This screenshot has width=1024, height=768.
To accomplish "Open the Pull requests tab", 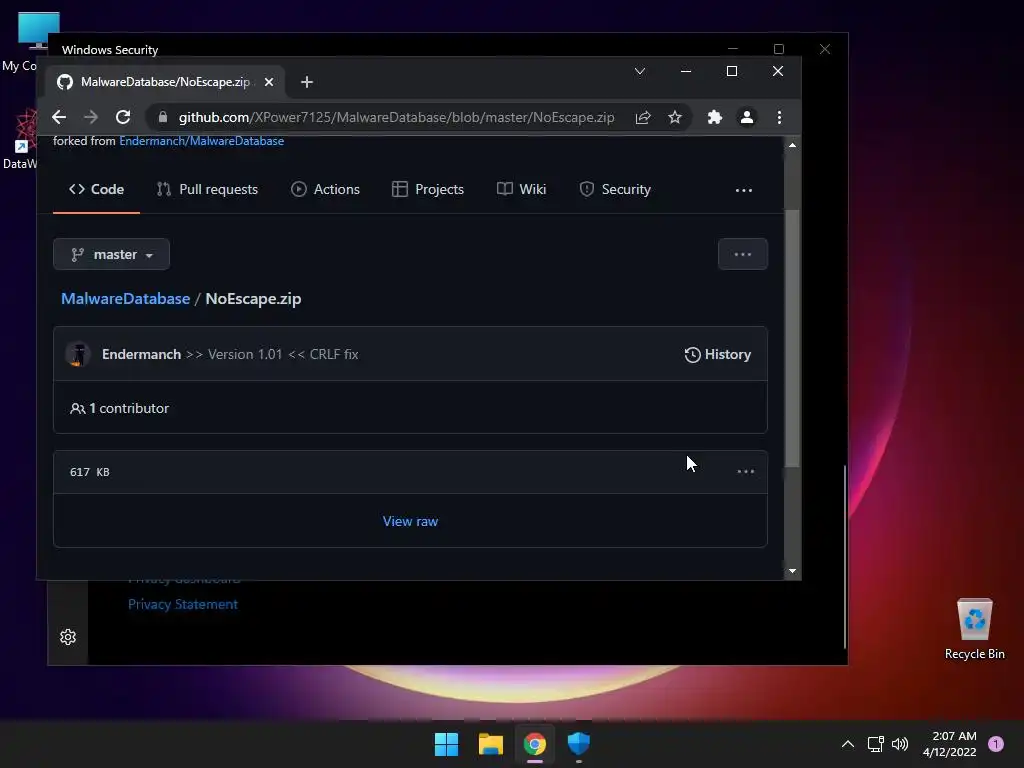I will pos(208,189).
